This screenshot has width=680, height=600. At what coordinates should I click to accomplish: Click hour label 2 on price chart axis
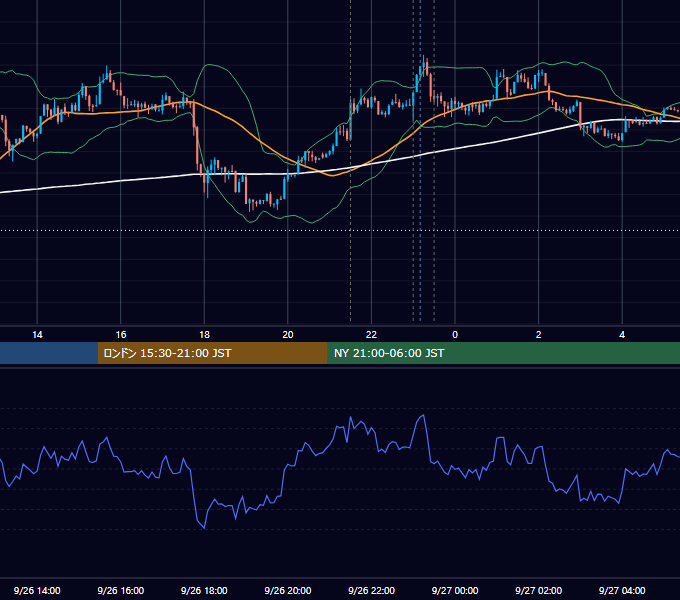pyautogui.click(x=538, y=335)
